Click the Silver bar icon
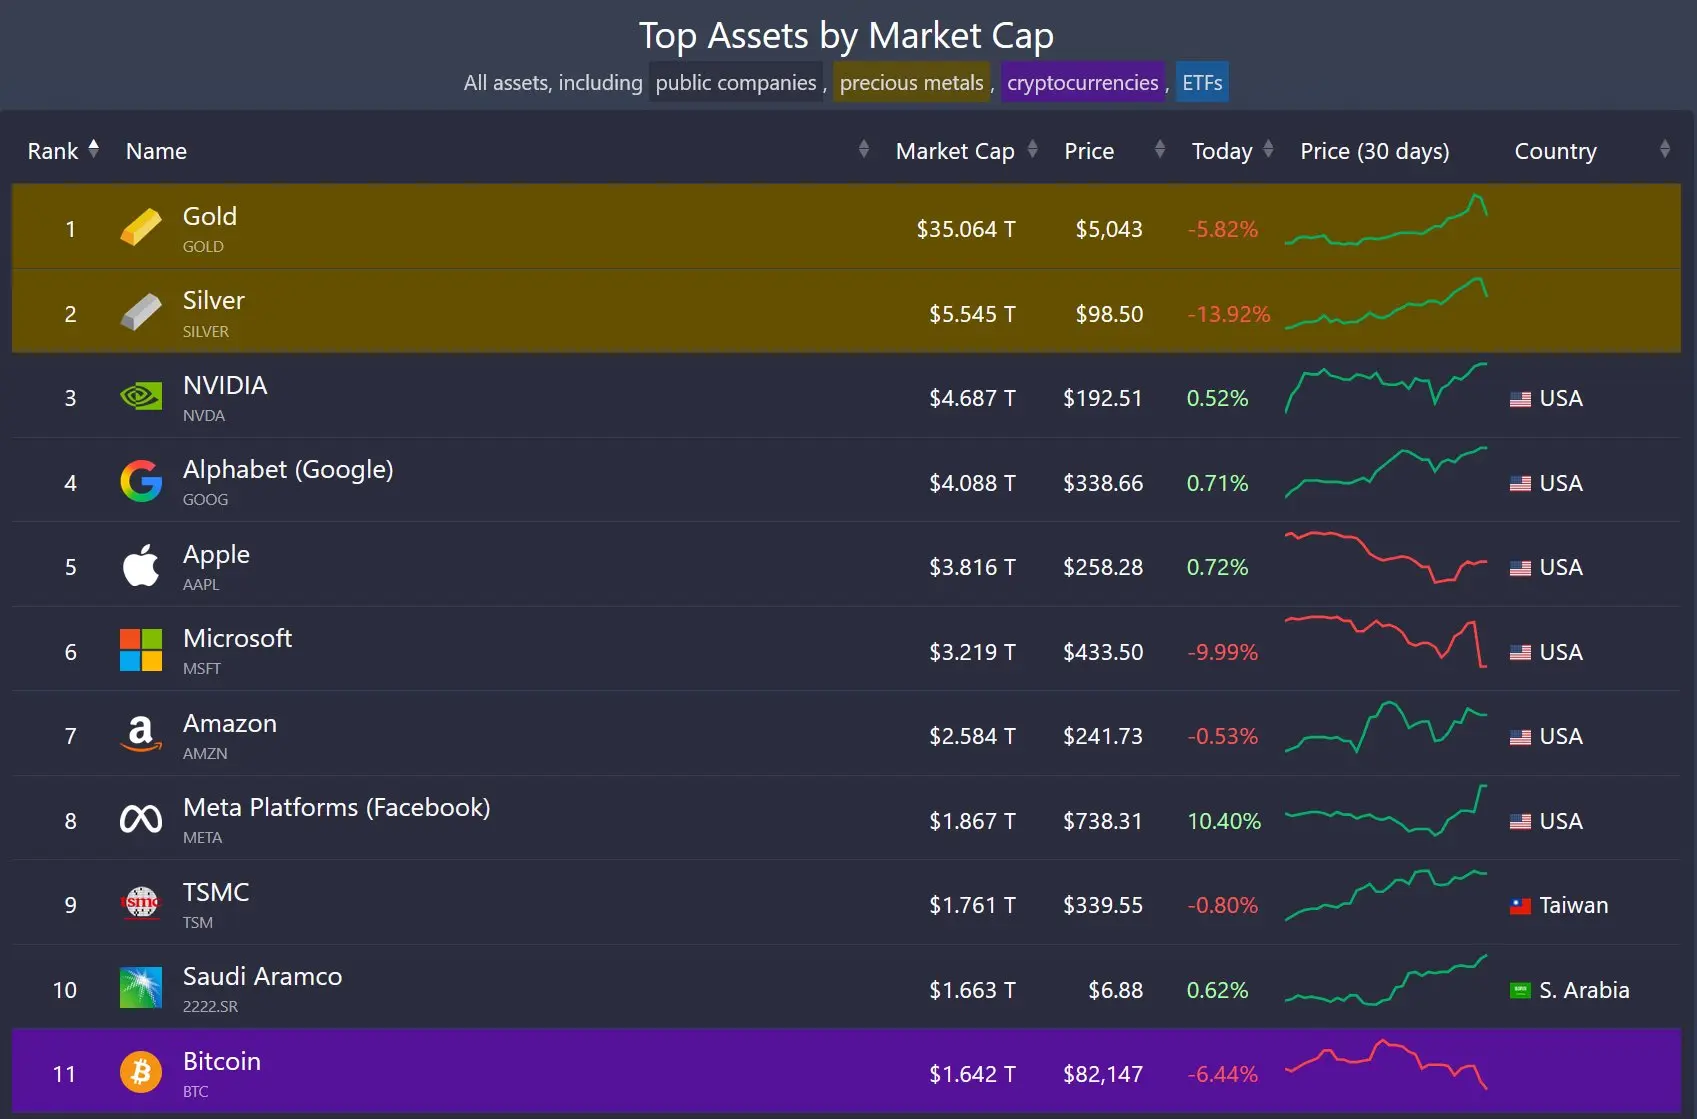Viewport: 1697px width, 1119px height. click(141, 313)
